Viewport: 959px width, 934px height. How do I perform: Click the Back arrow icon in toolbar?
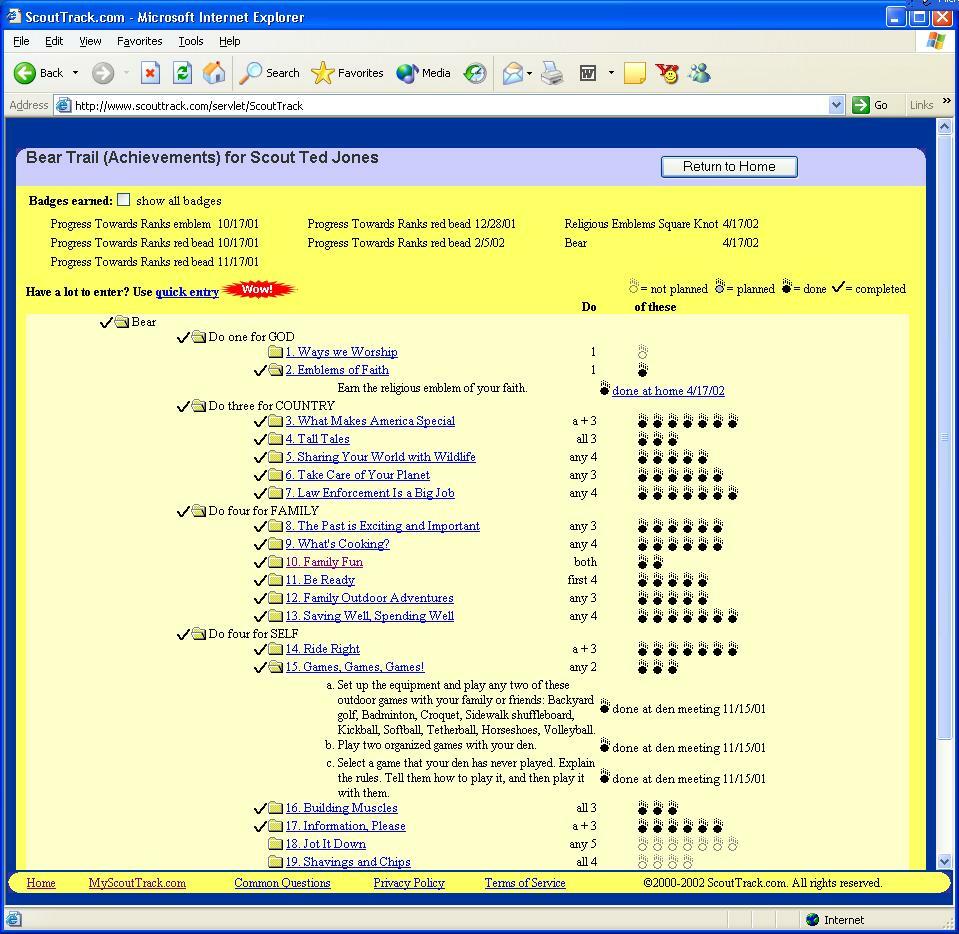pos(24,73)
